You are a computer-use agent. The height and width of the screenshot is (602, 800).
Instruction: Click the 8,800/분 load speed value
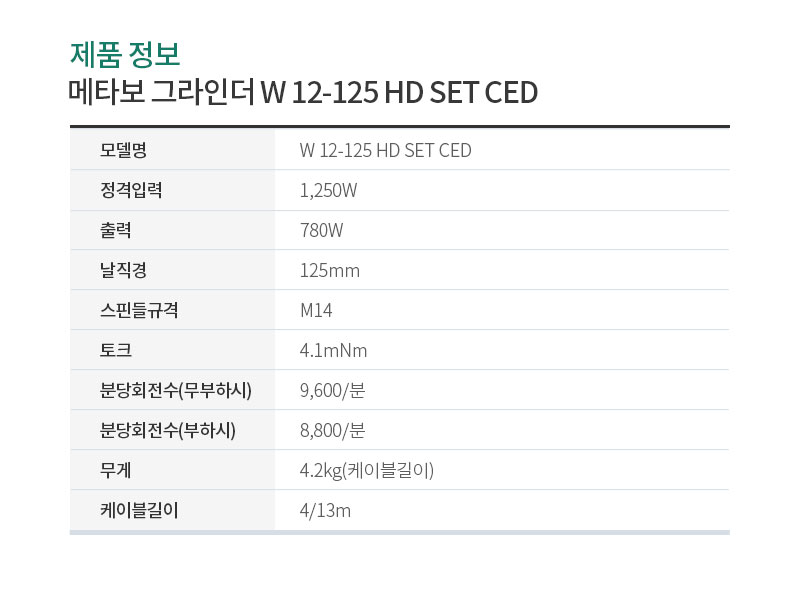tap(333, 430)
